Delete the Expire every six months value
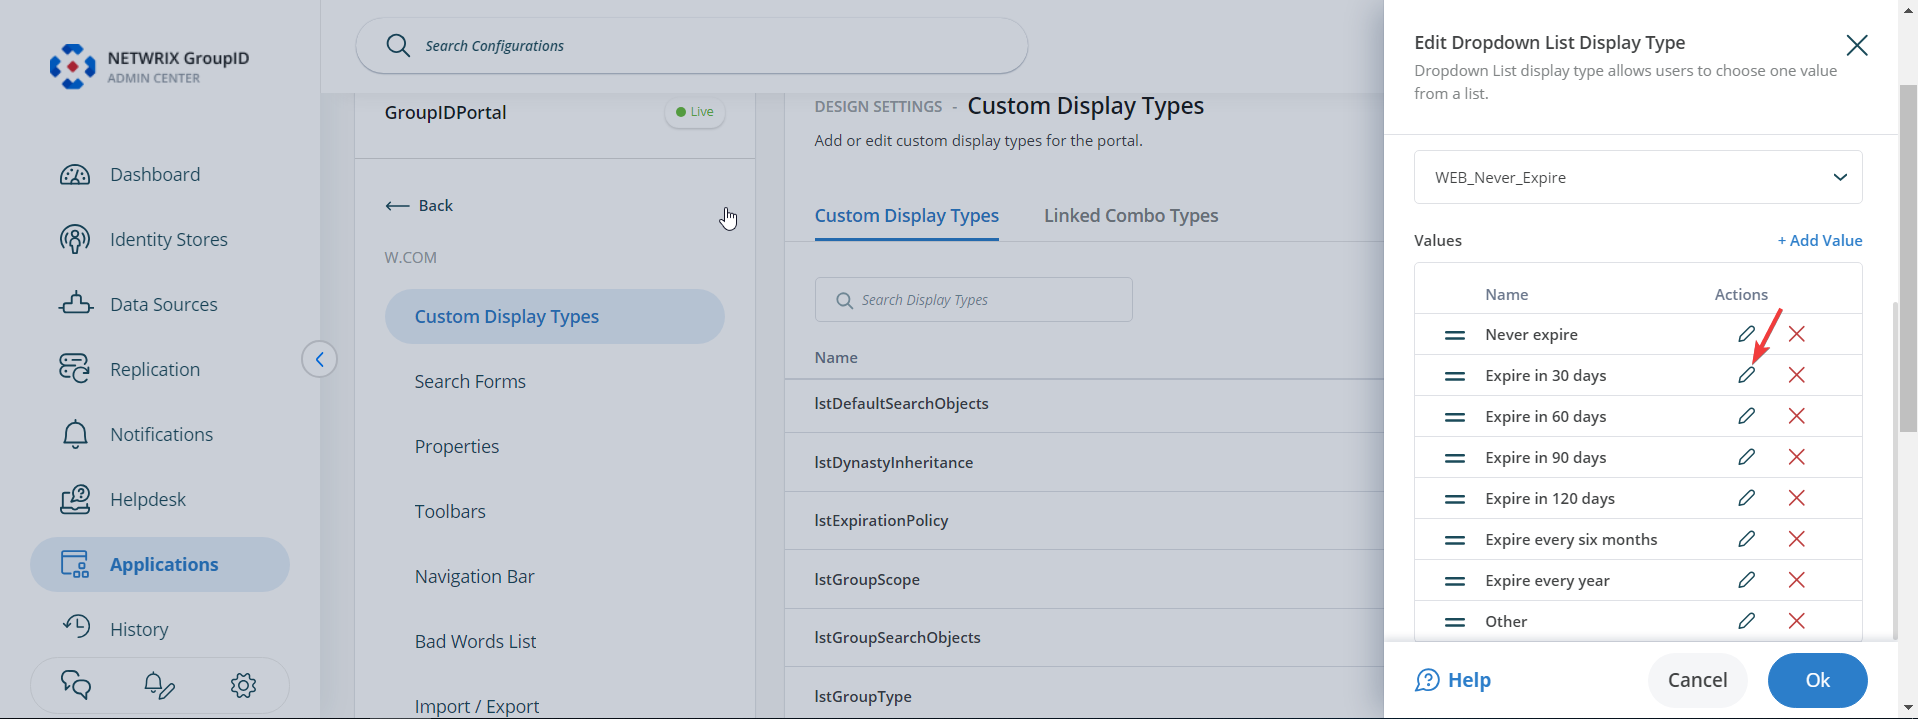Image resolution: width=1918 pixels, height=719 pixels. (x=1797, y=539)
